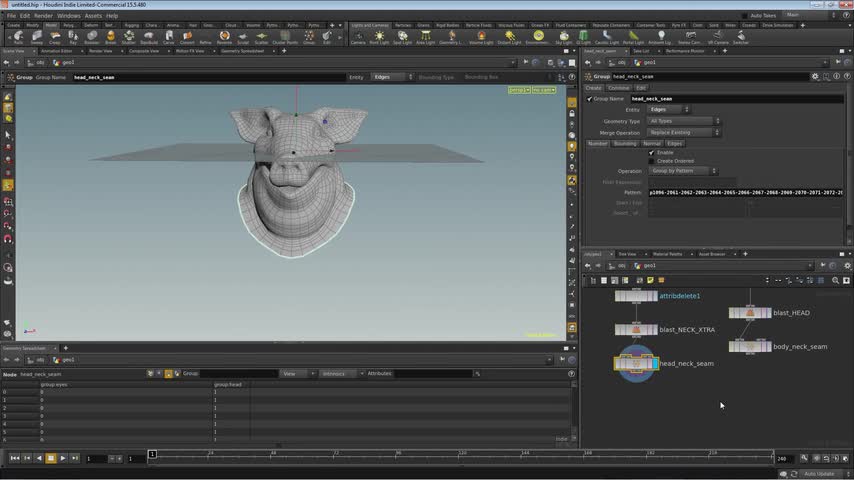Open the Operation Group by Pattern dropdown
The width and height of the screenshot is (854, 480).
(684, 171)
